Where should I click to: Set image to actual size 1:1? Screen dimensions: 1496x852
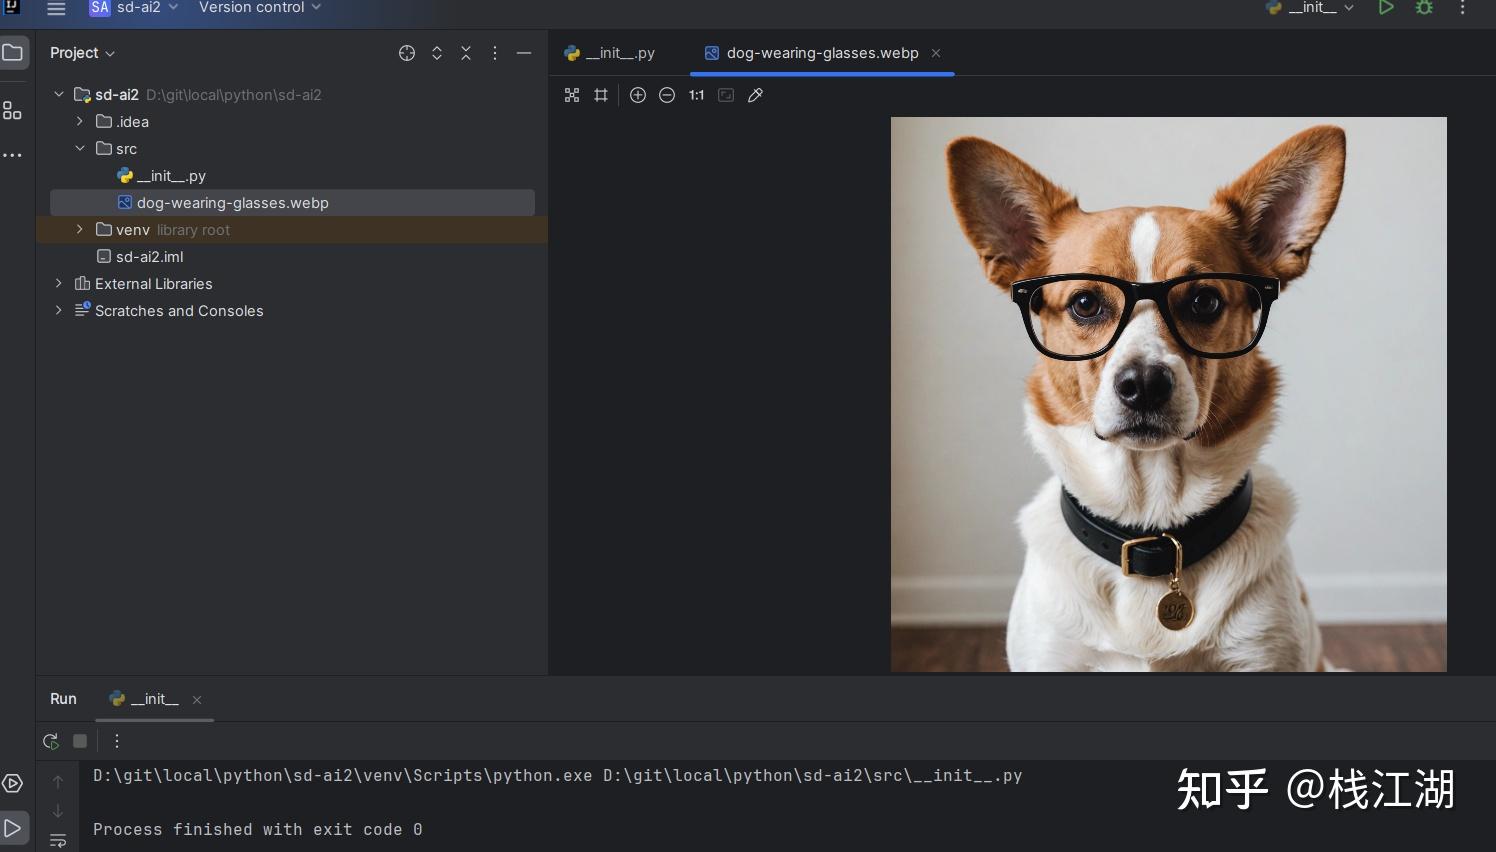coord(696,95)
